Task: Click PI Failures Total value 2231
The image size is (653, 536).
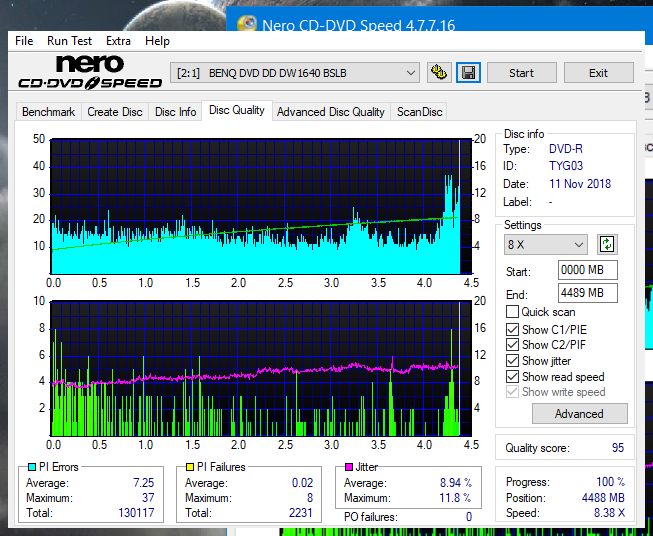Action: pyautogui.click(x=301, y=512)
